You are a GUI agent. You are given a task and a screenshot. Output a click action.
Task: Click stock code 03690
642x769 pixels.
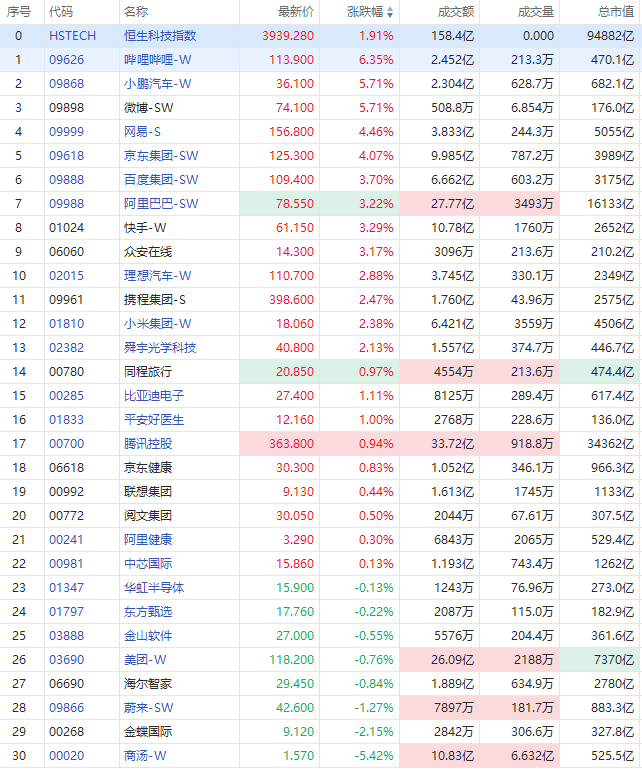pos(67,661)
